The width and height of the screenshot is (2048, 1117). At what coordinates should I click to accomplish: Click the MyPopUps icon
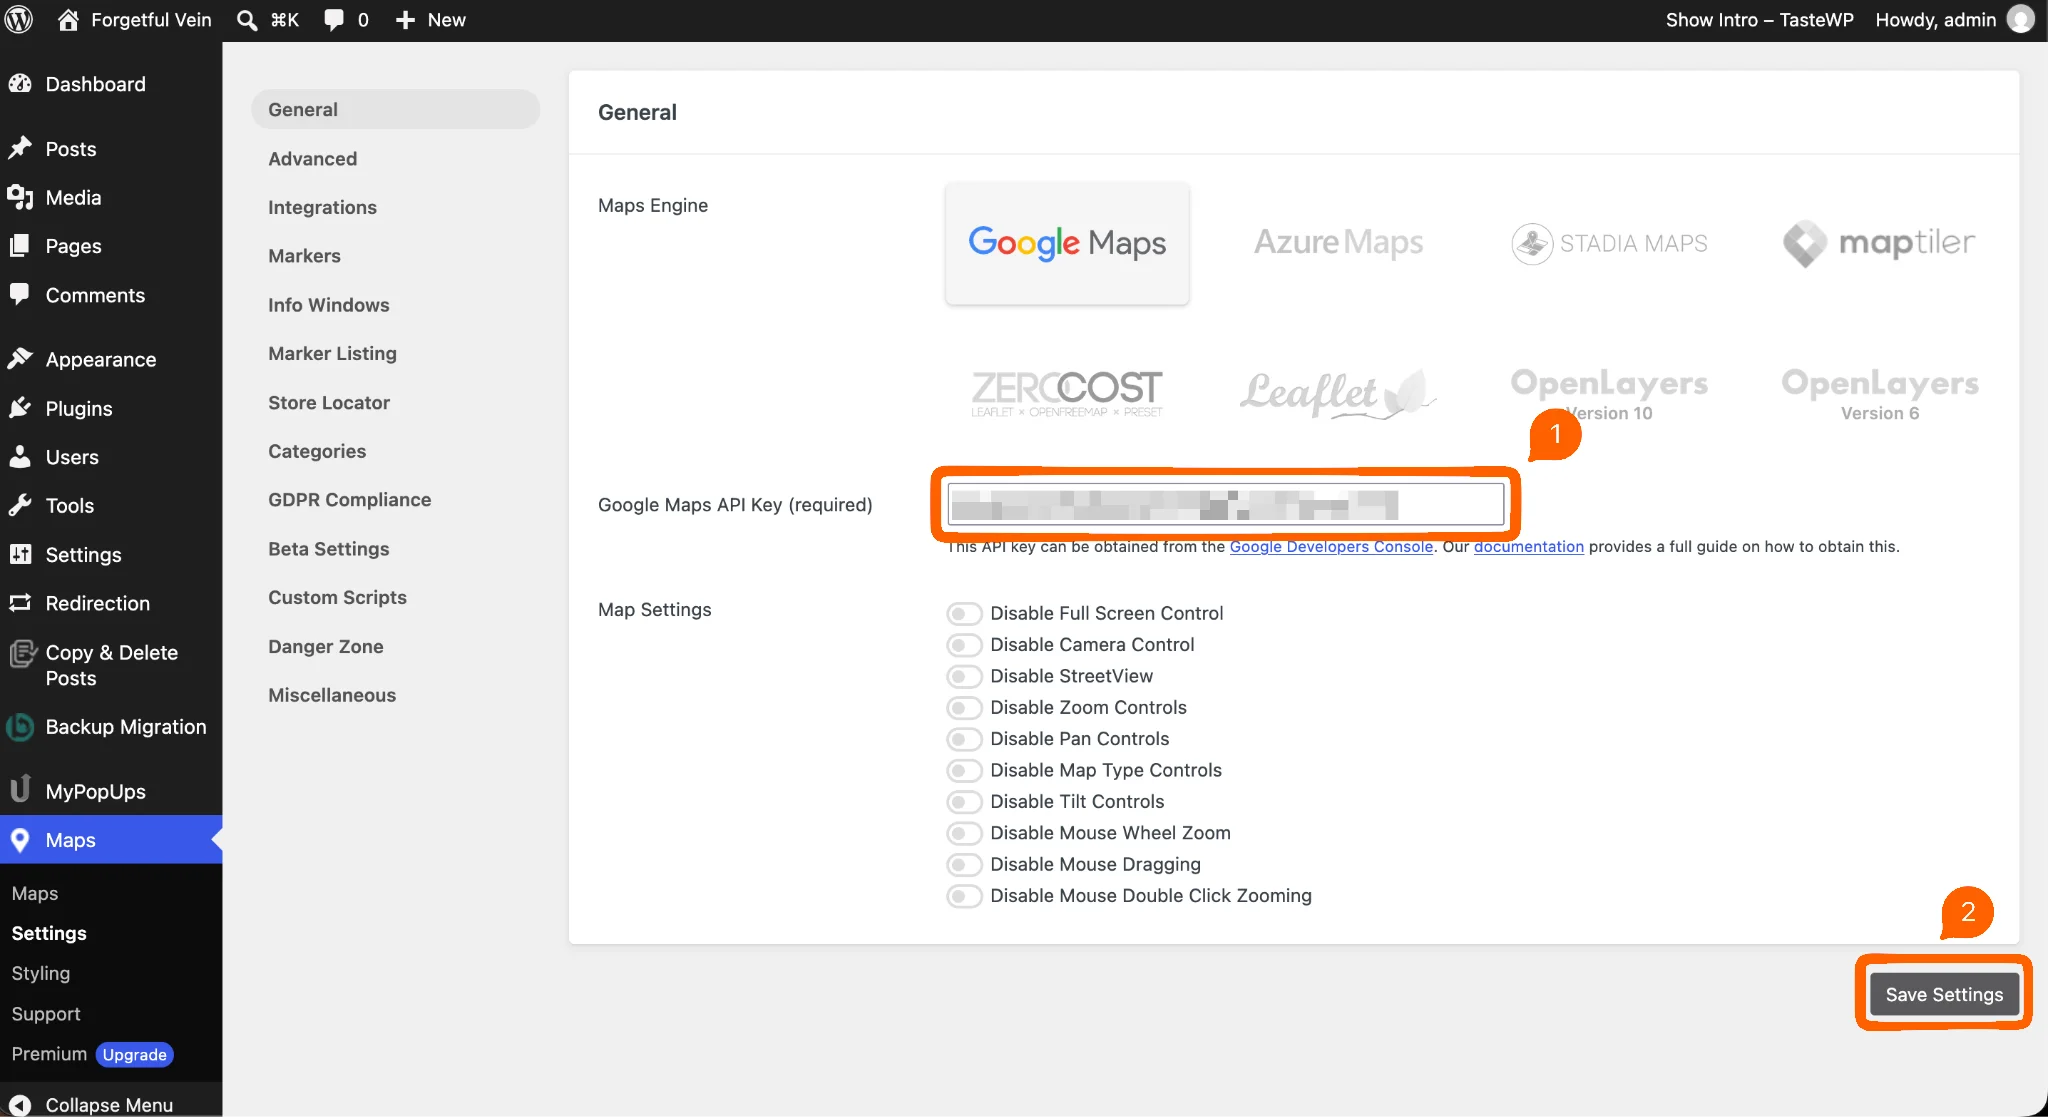click(x=20, y=789)
